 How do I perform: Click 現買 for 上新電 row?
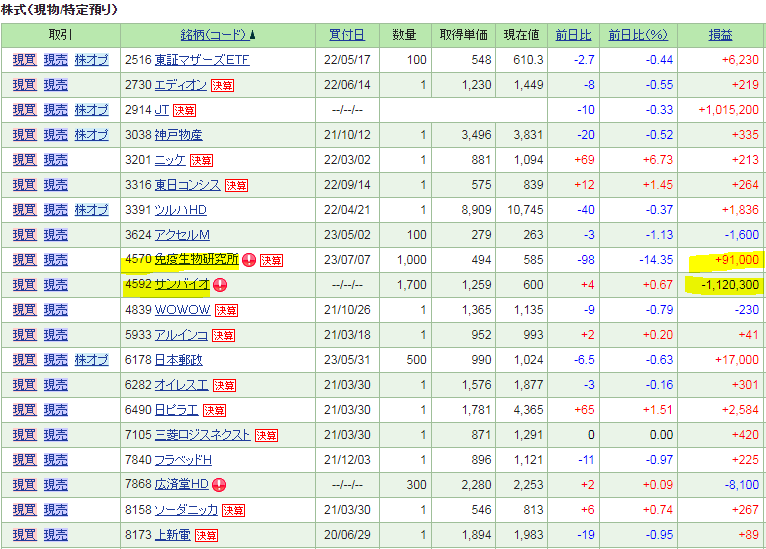pos(24,535)
